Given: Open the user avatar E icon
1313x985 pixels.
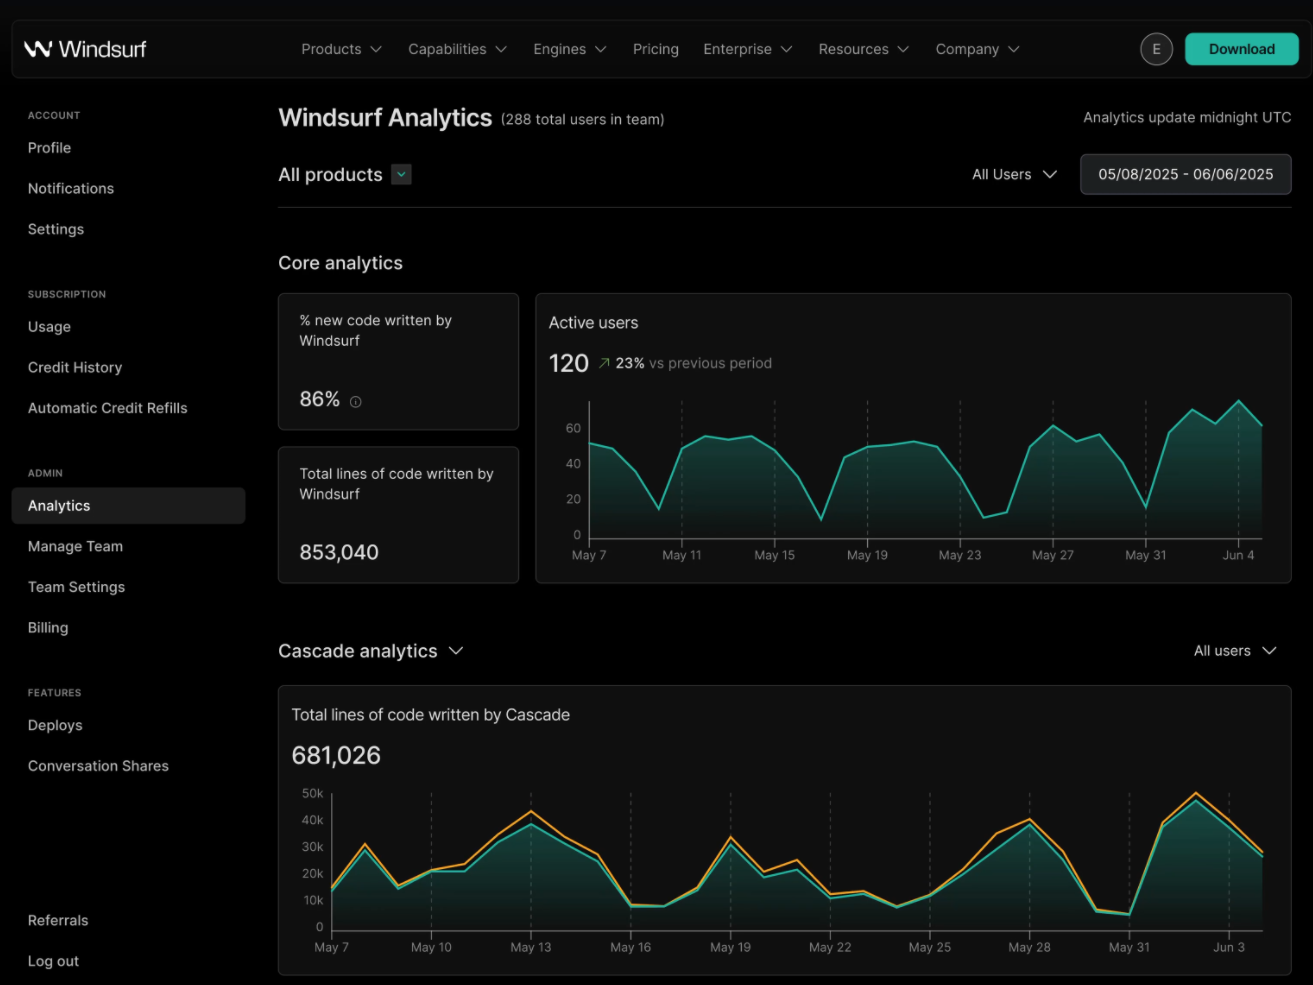Looking at the screenshot, I should (1156, 49).
